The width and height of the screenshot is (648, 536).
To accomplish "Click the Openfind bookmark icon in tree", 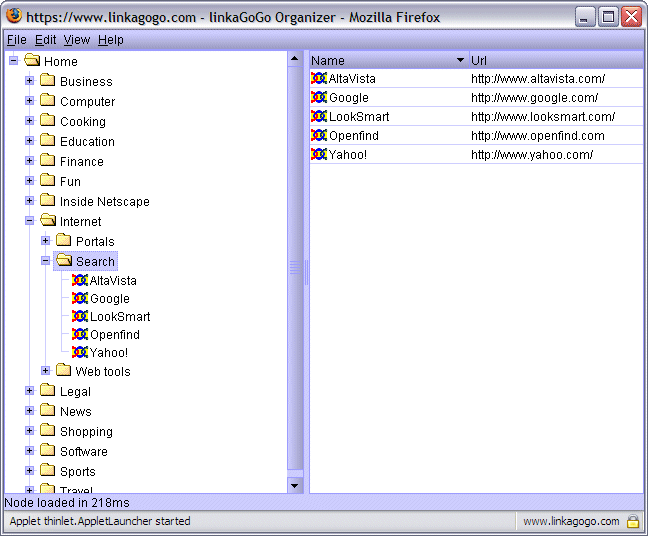I will 80,334.
